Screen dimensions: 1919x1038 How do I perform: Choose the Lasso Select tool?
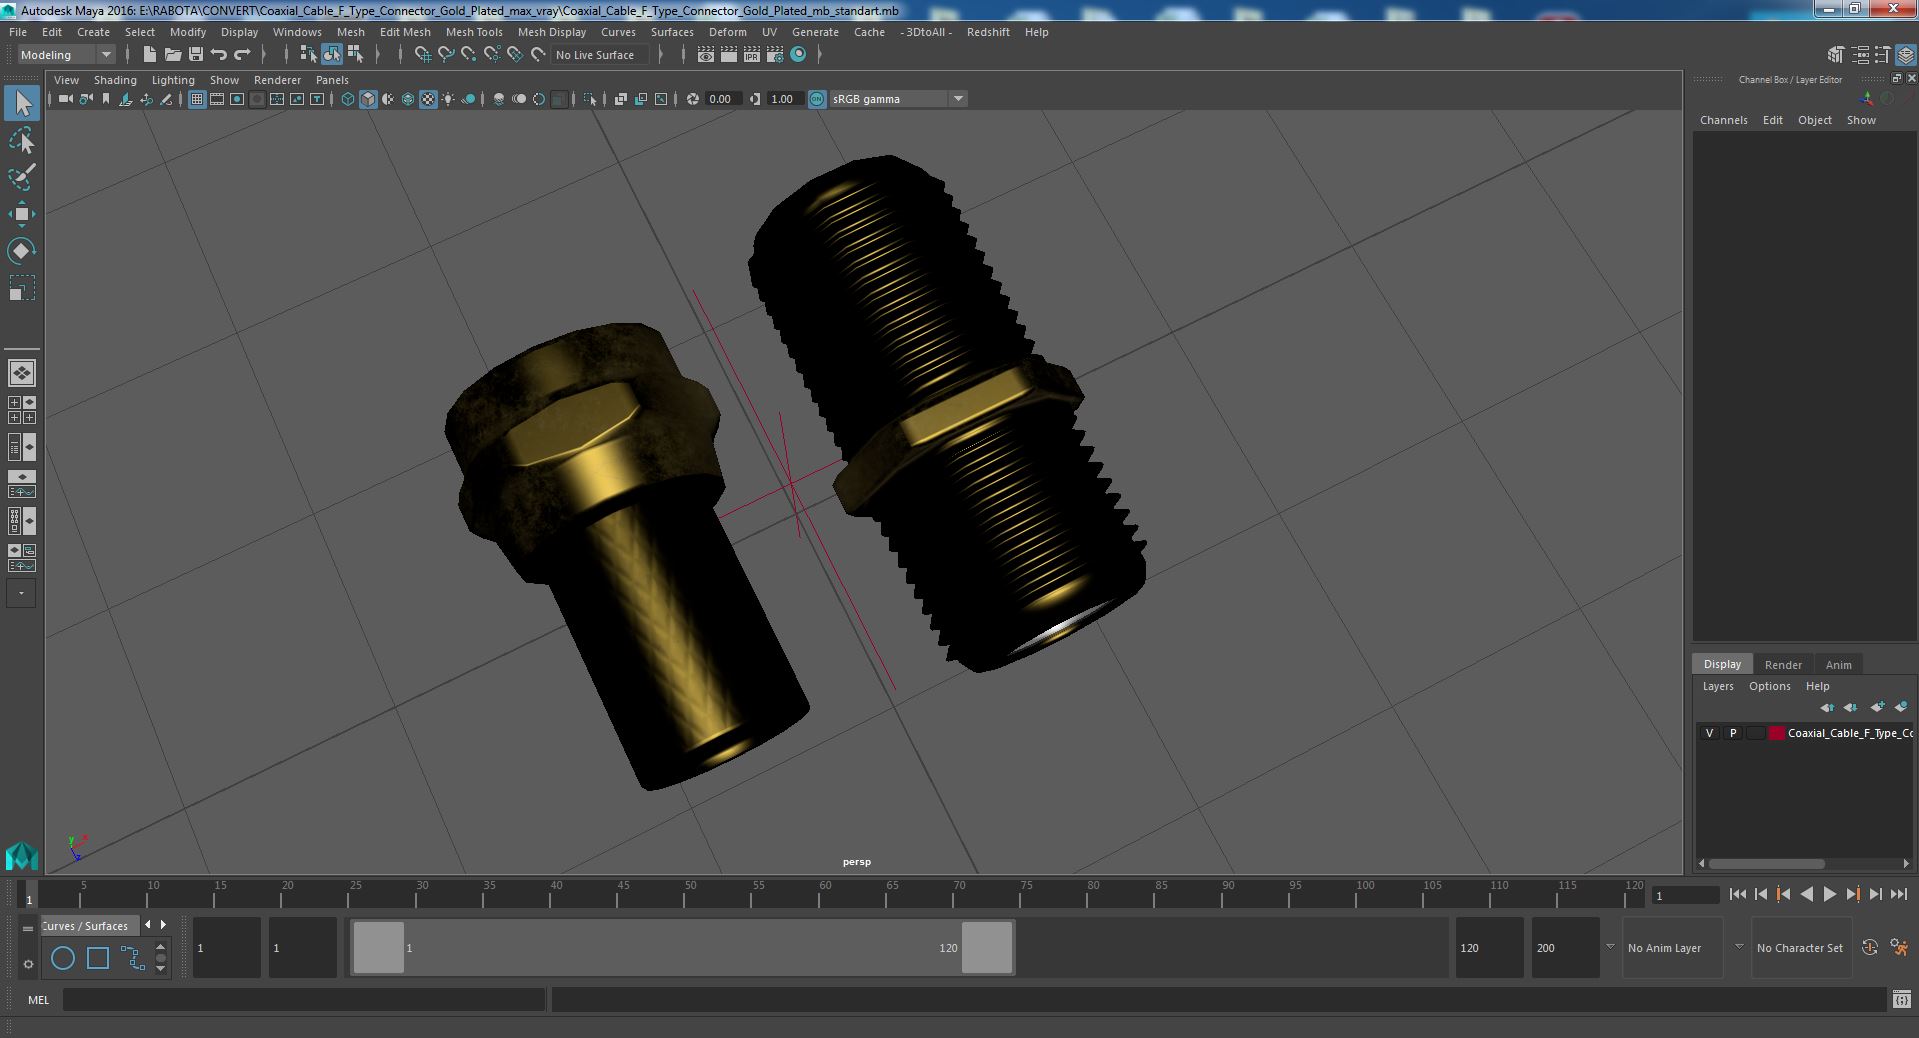pyautogui.click(x=21, y=141)
